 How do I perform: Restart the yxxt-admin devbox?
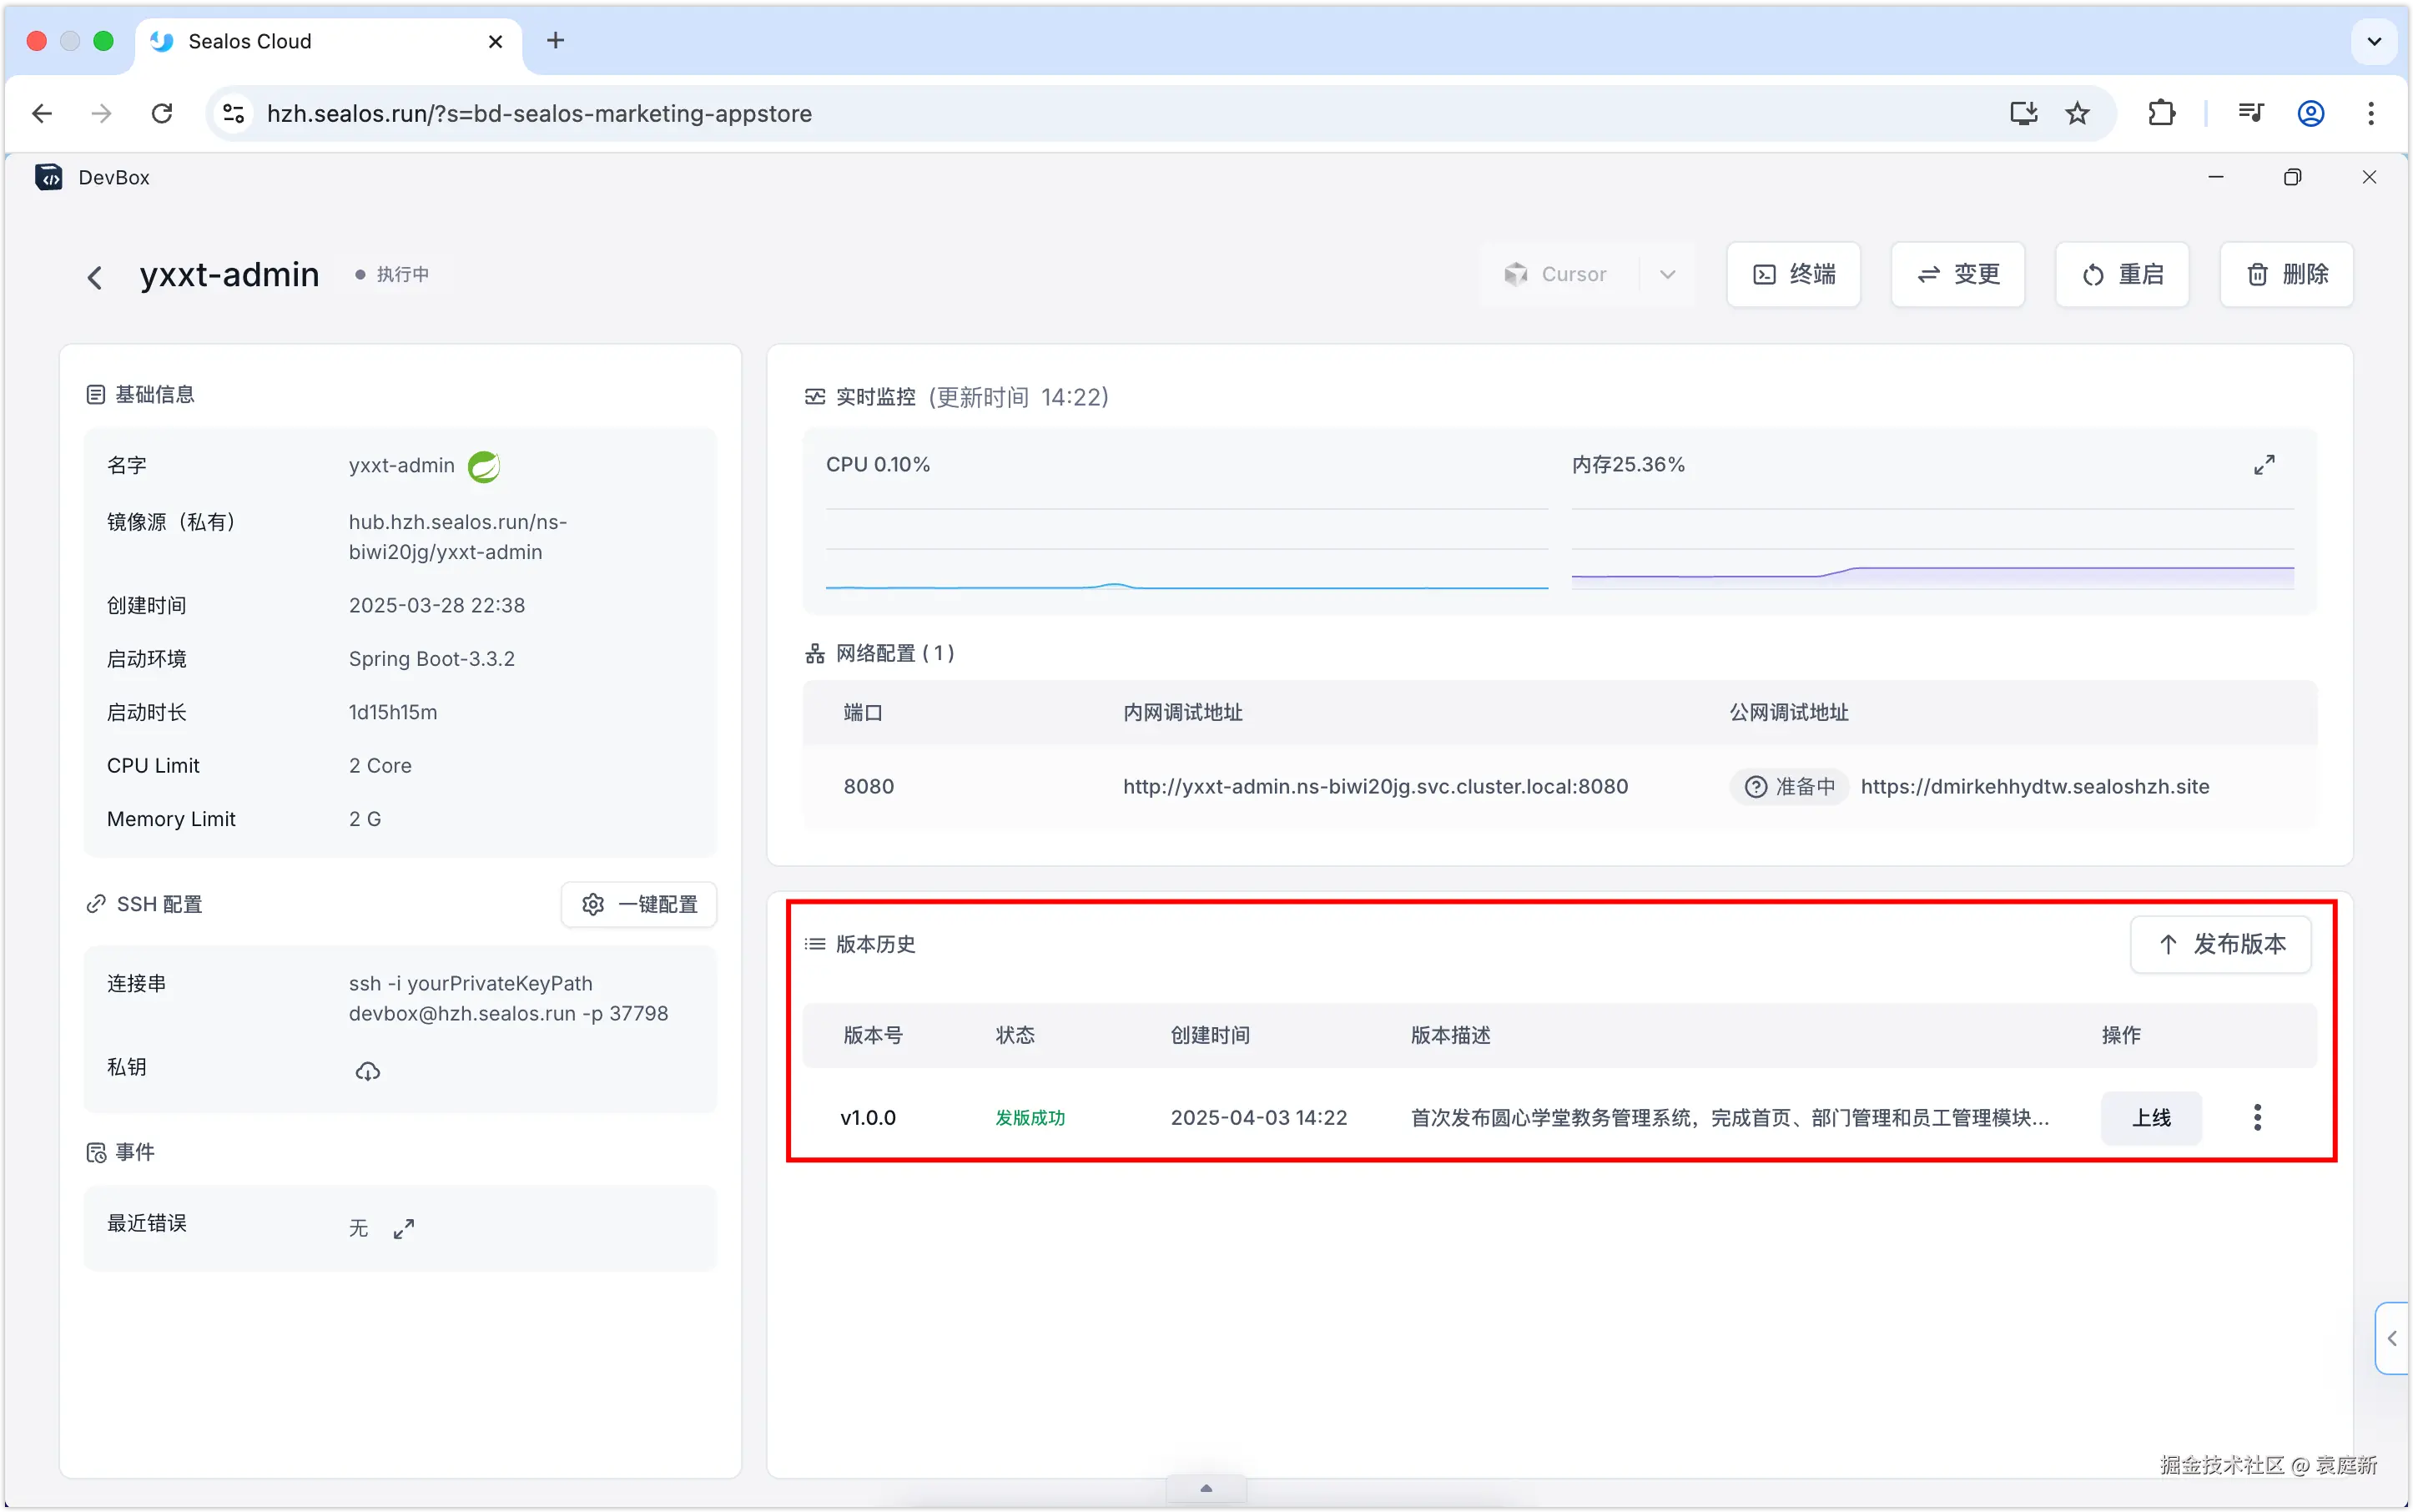[x=2121, y=274]
